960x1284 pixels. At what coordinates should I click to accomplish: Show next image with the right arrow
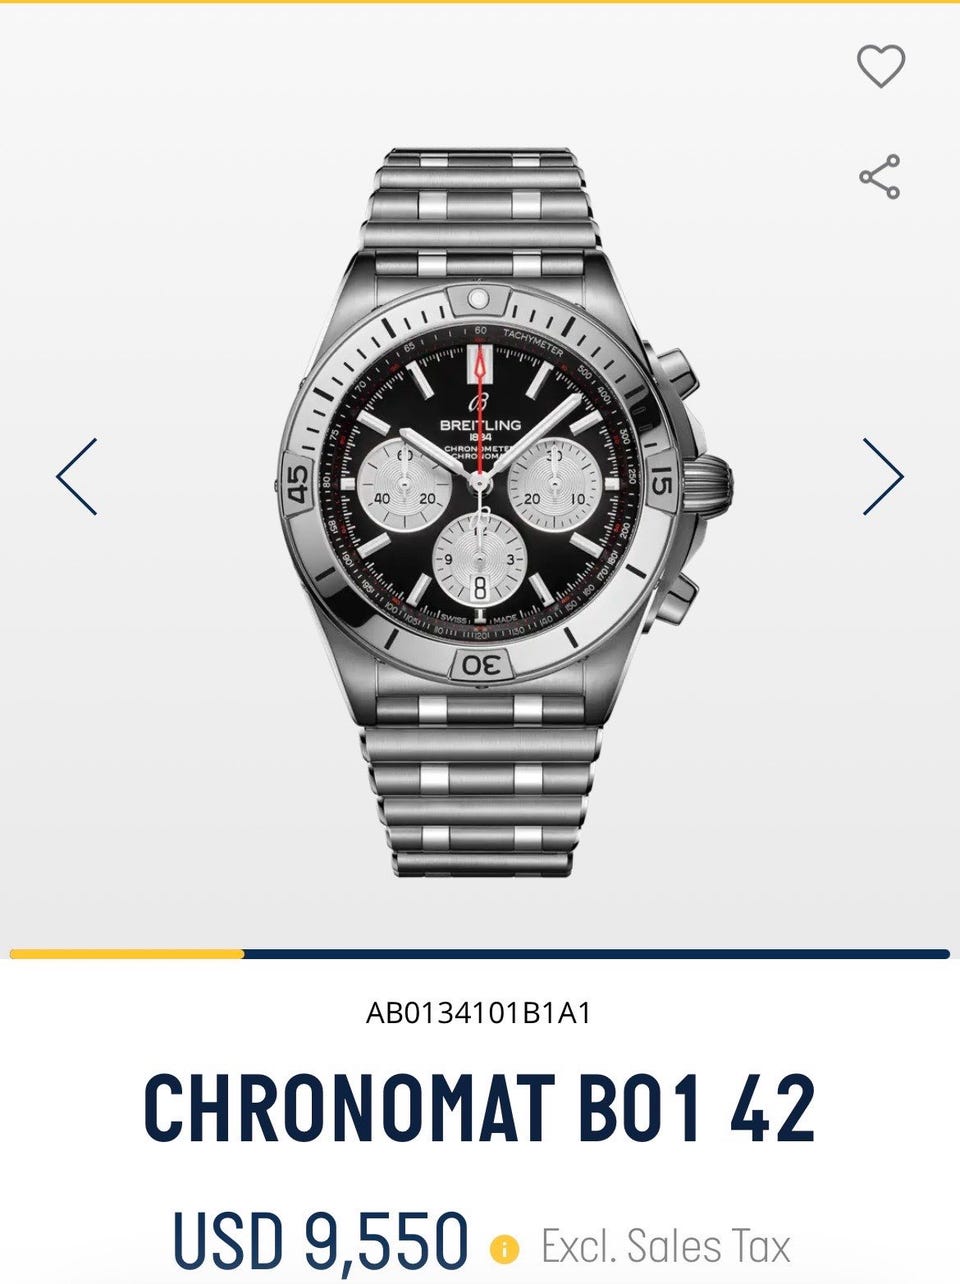coord(883,476)
